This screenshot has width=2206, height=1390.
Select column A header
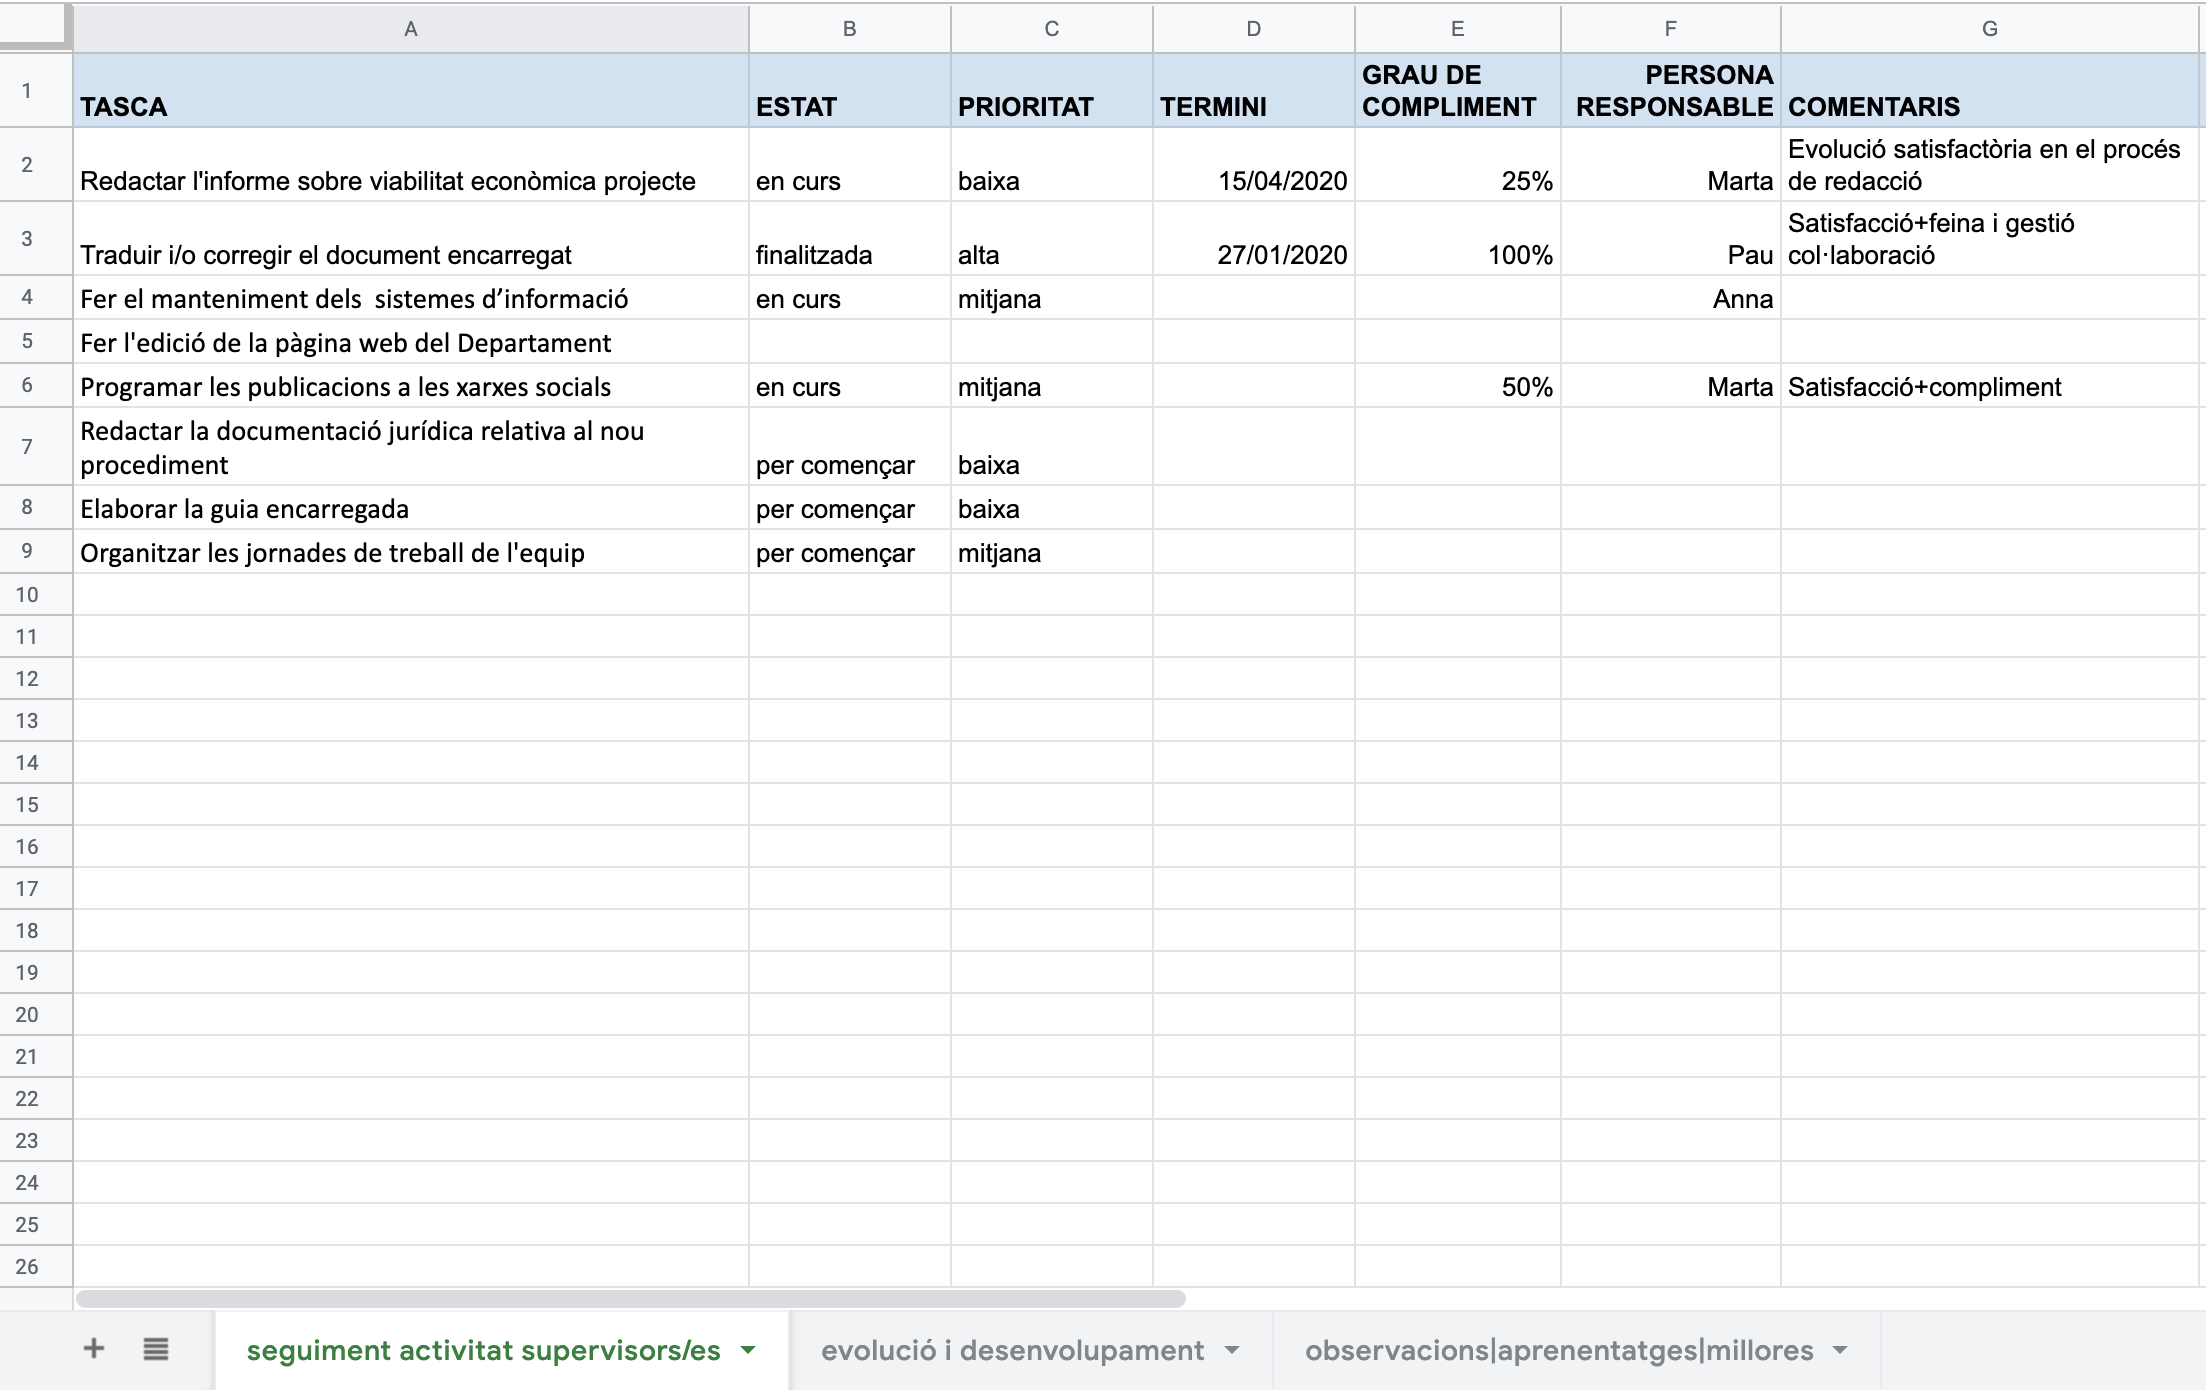tap(410, 29)
